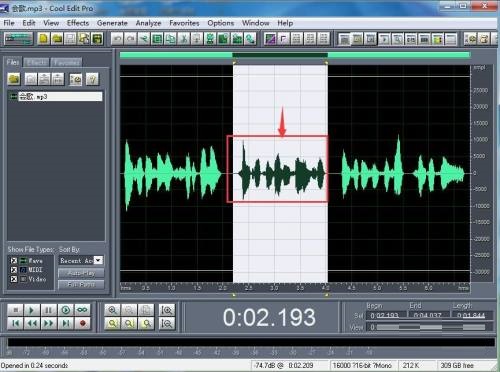500x372 pixels.
Task: Click the Rewind transport button
Action: pos(32,323)
